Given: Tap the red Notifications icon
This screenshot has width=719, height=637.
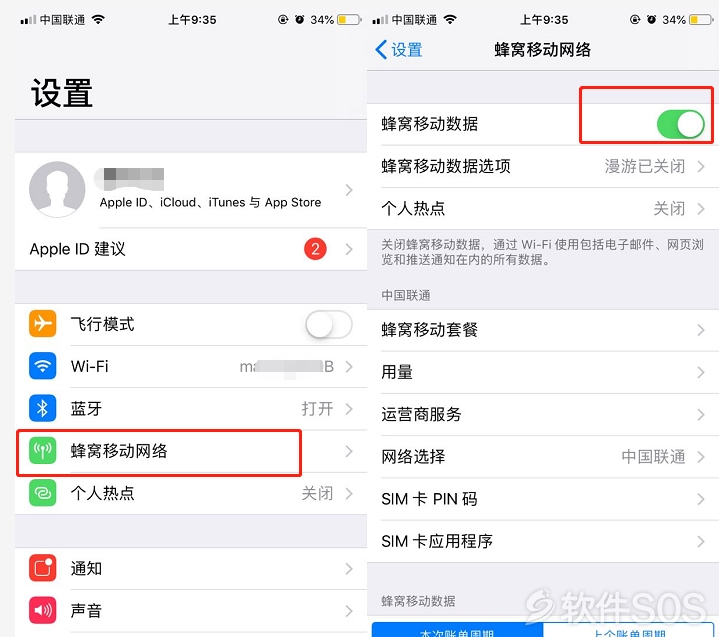Looking at the screenshot, I should (43, 568).
